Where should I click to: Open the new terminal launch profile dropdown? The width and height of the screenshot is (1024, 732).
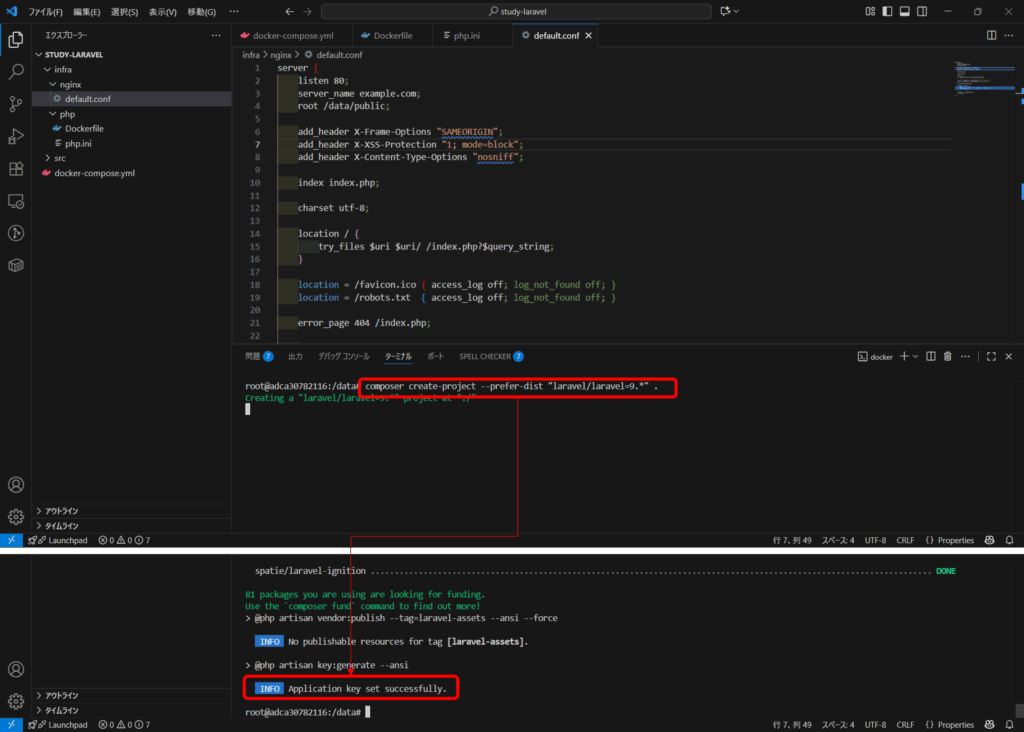point(915,356)
